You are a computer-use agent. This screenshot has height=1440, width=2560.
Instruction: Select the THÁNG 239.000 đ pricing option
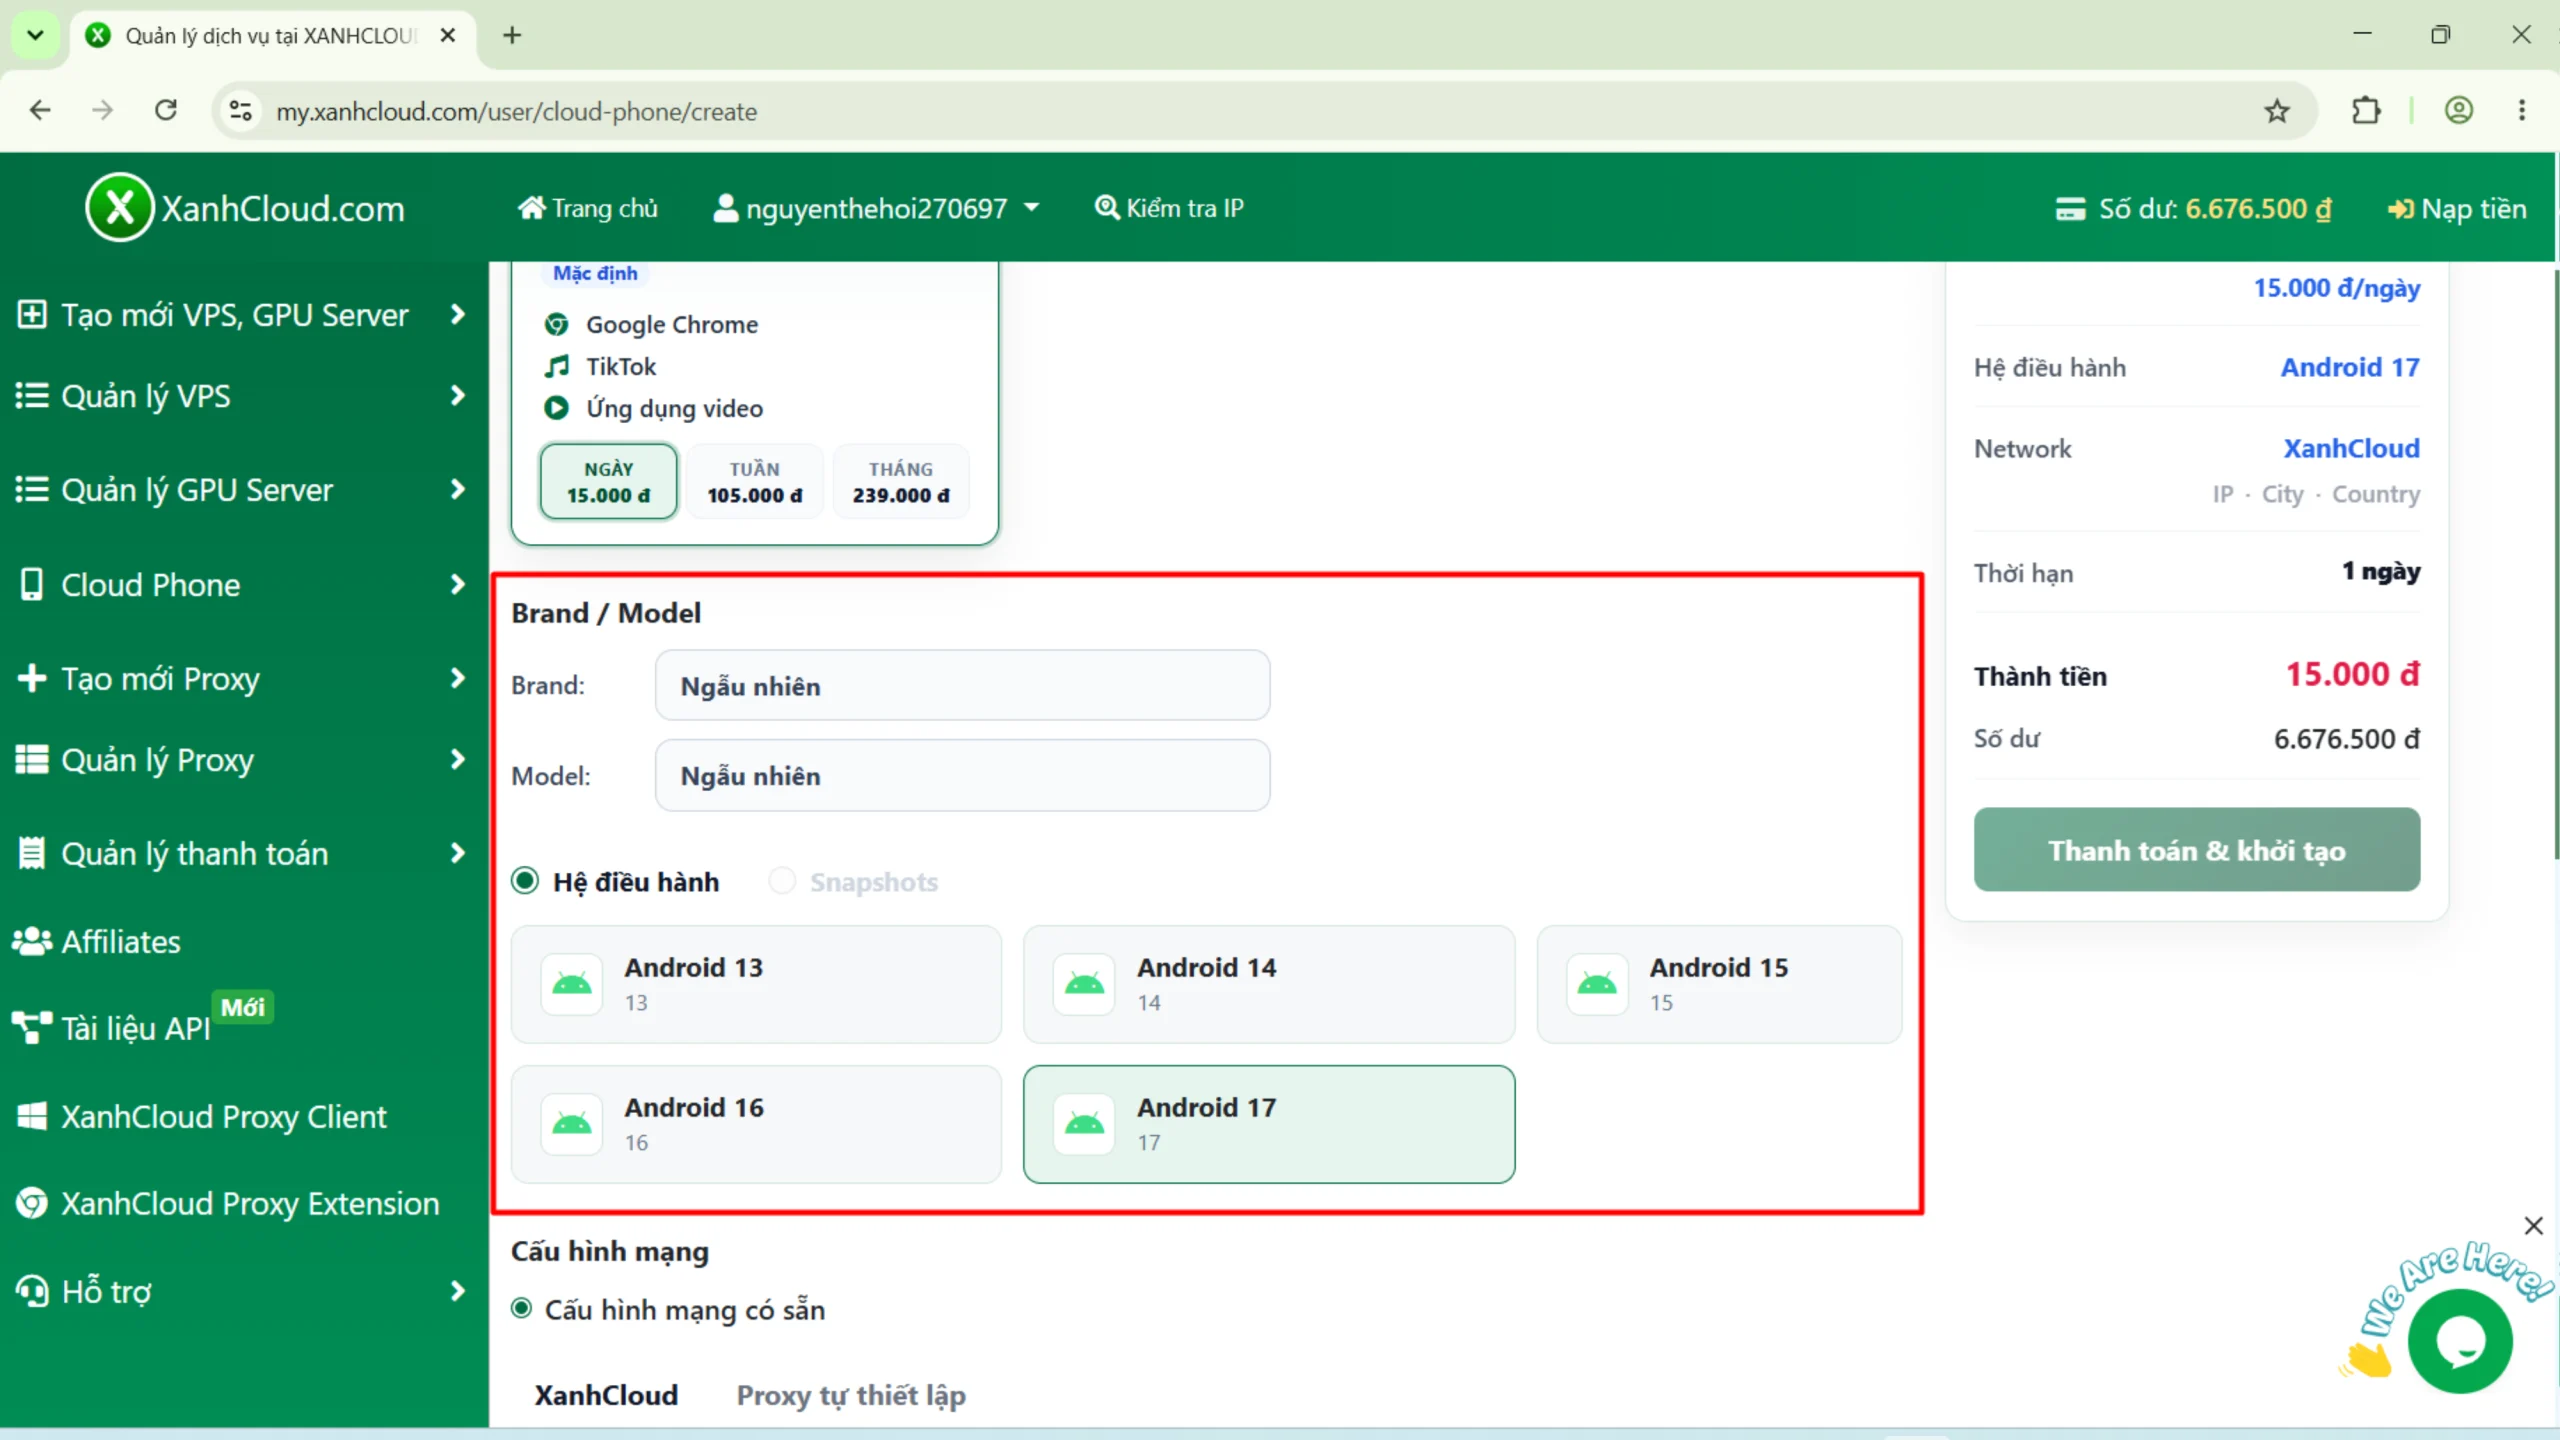click(x=901, y=482)
